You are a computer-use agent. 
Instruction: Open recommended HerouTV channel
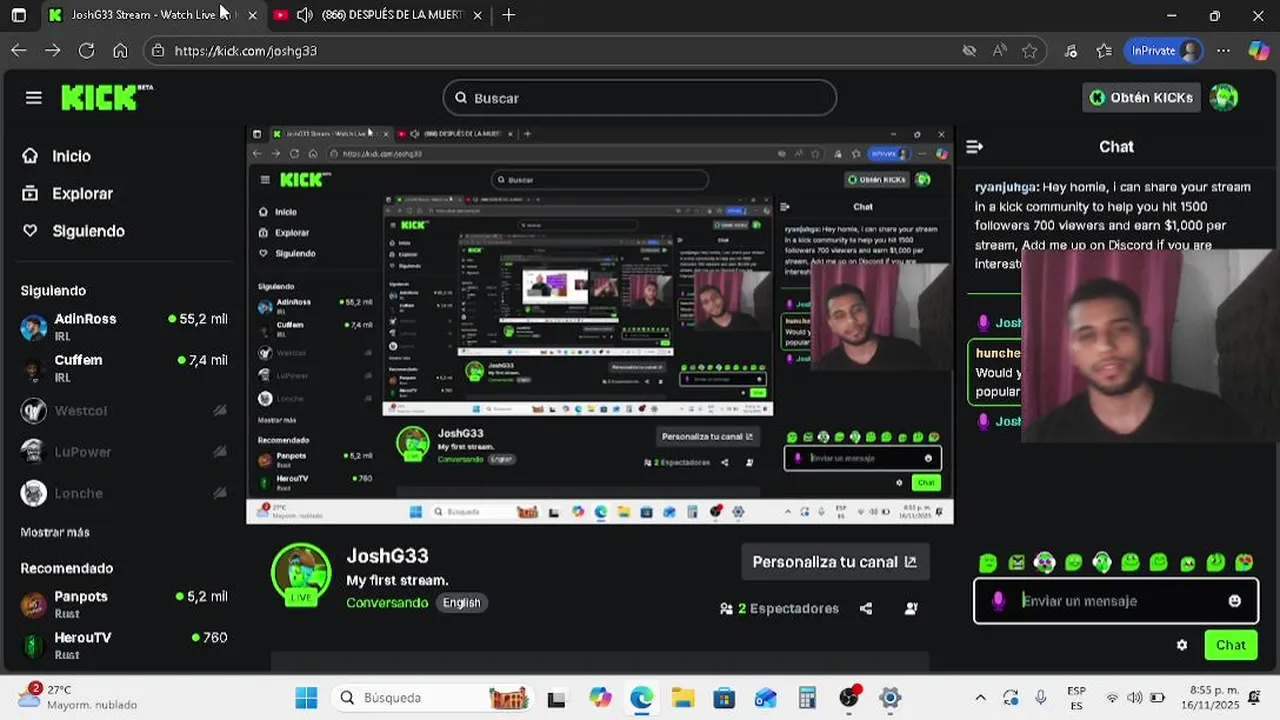124,645
